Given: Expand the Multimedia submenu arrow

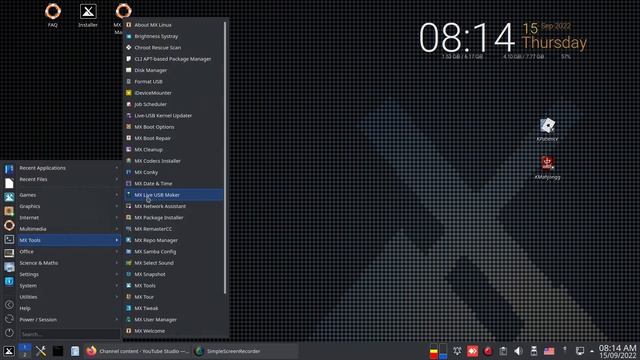Looking at the screenshot, I should pos(117,229).
